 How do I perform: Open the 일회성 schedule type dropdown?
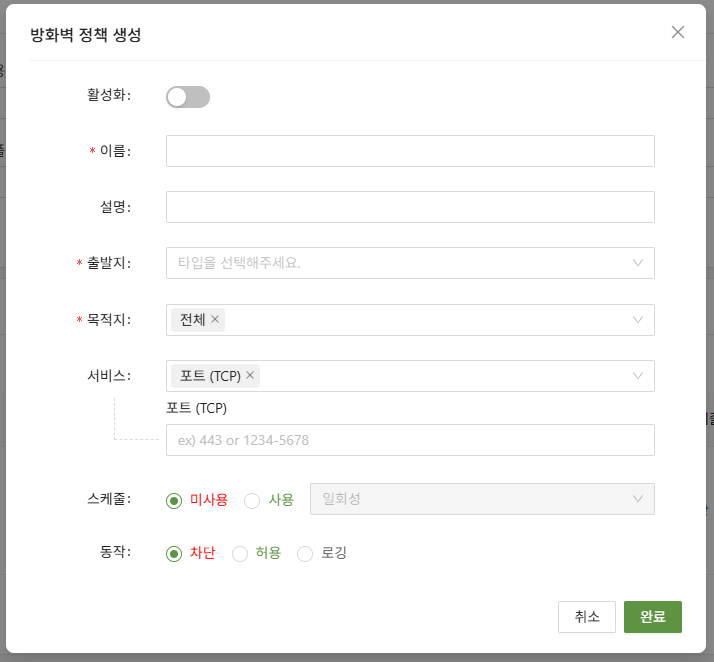pos(482,499)
